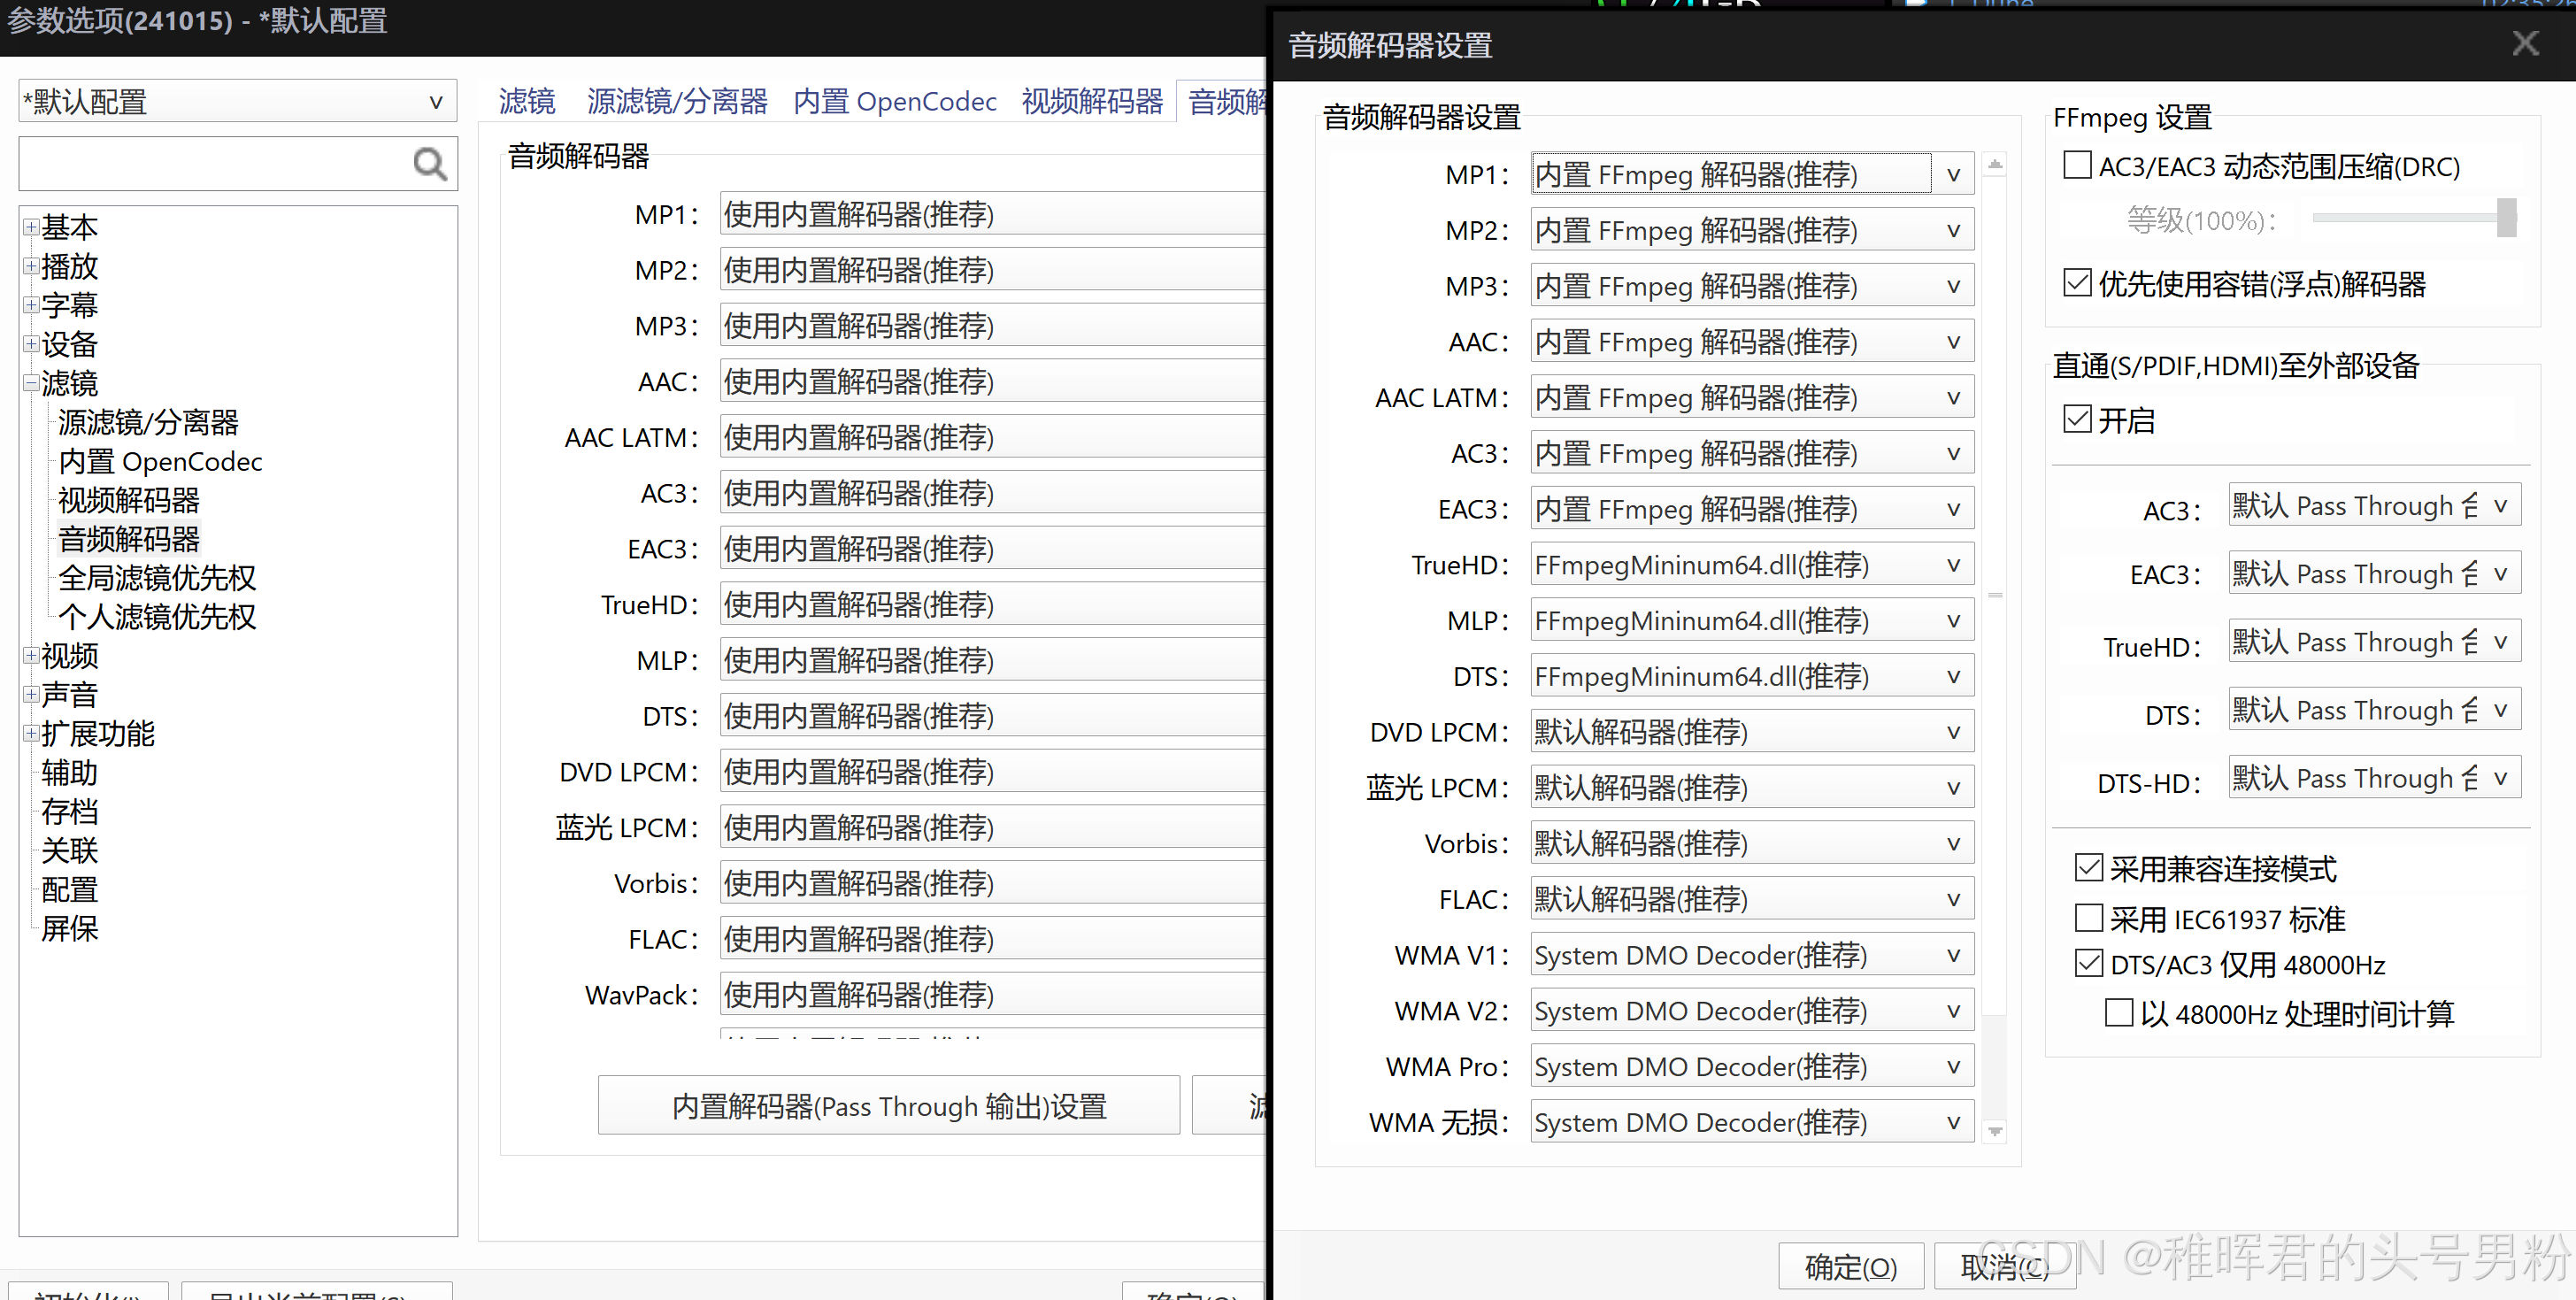Enable AC3/EAC3 动态范围压缩(DRC) checkbox
2576x1300 pixels.
click(x=2077, y=165)
